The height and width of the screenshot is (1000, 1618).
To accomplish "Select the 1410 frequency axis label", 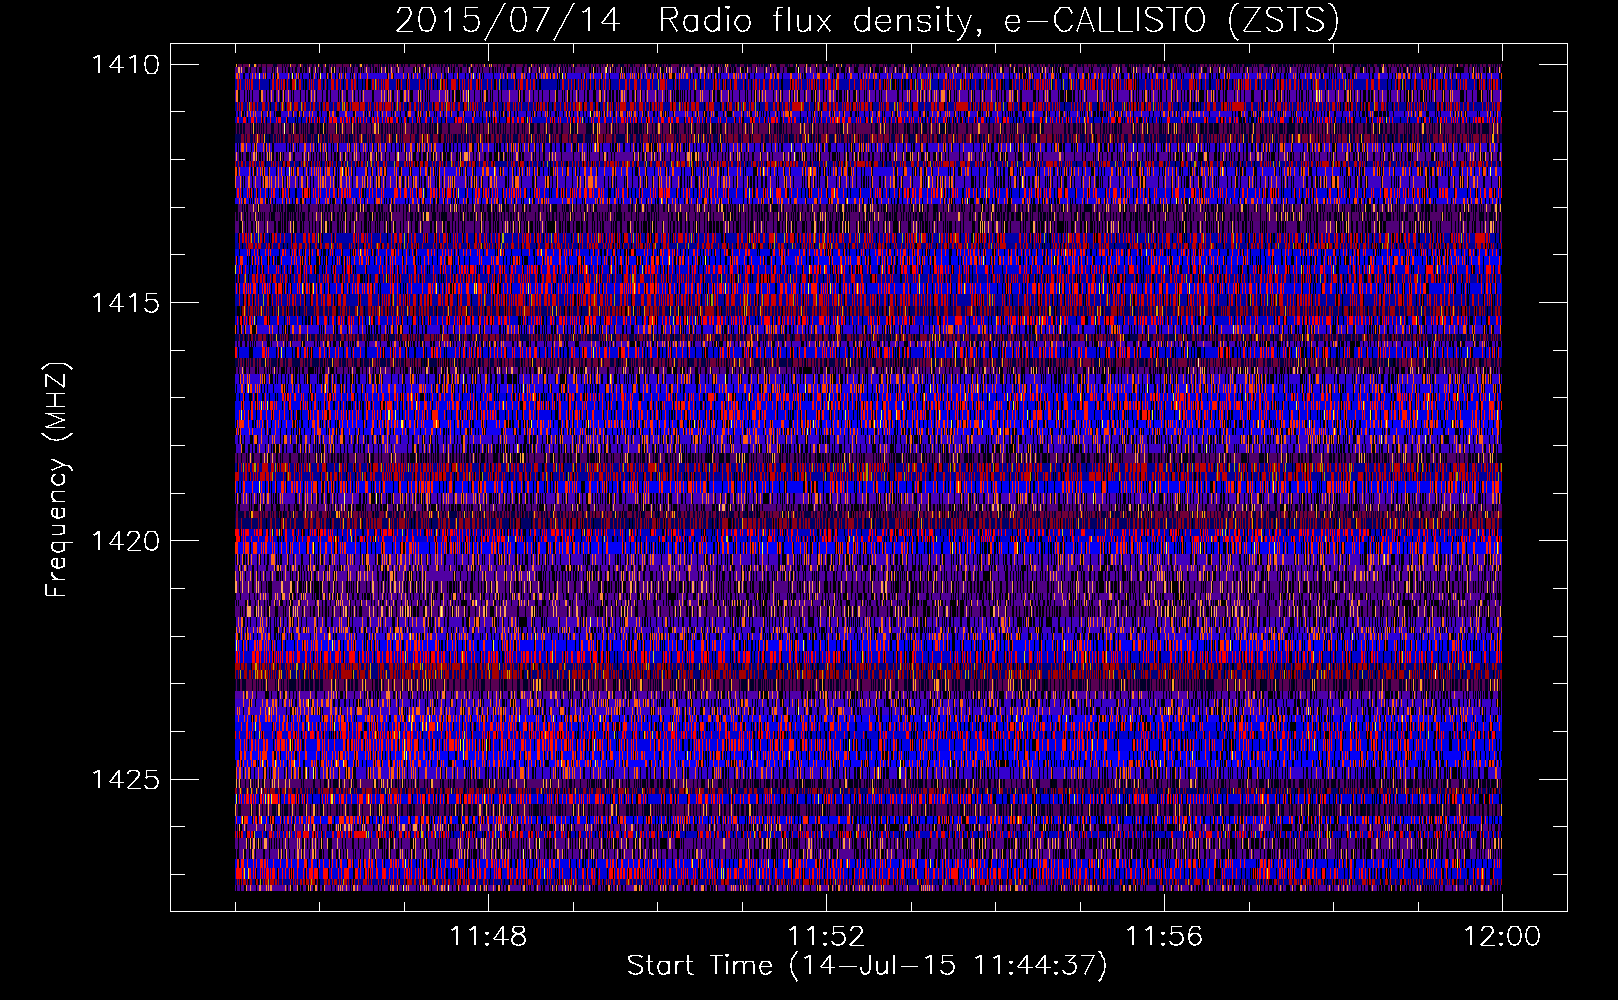I will point(126,65).
